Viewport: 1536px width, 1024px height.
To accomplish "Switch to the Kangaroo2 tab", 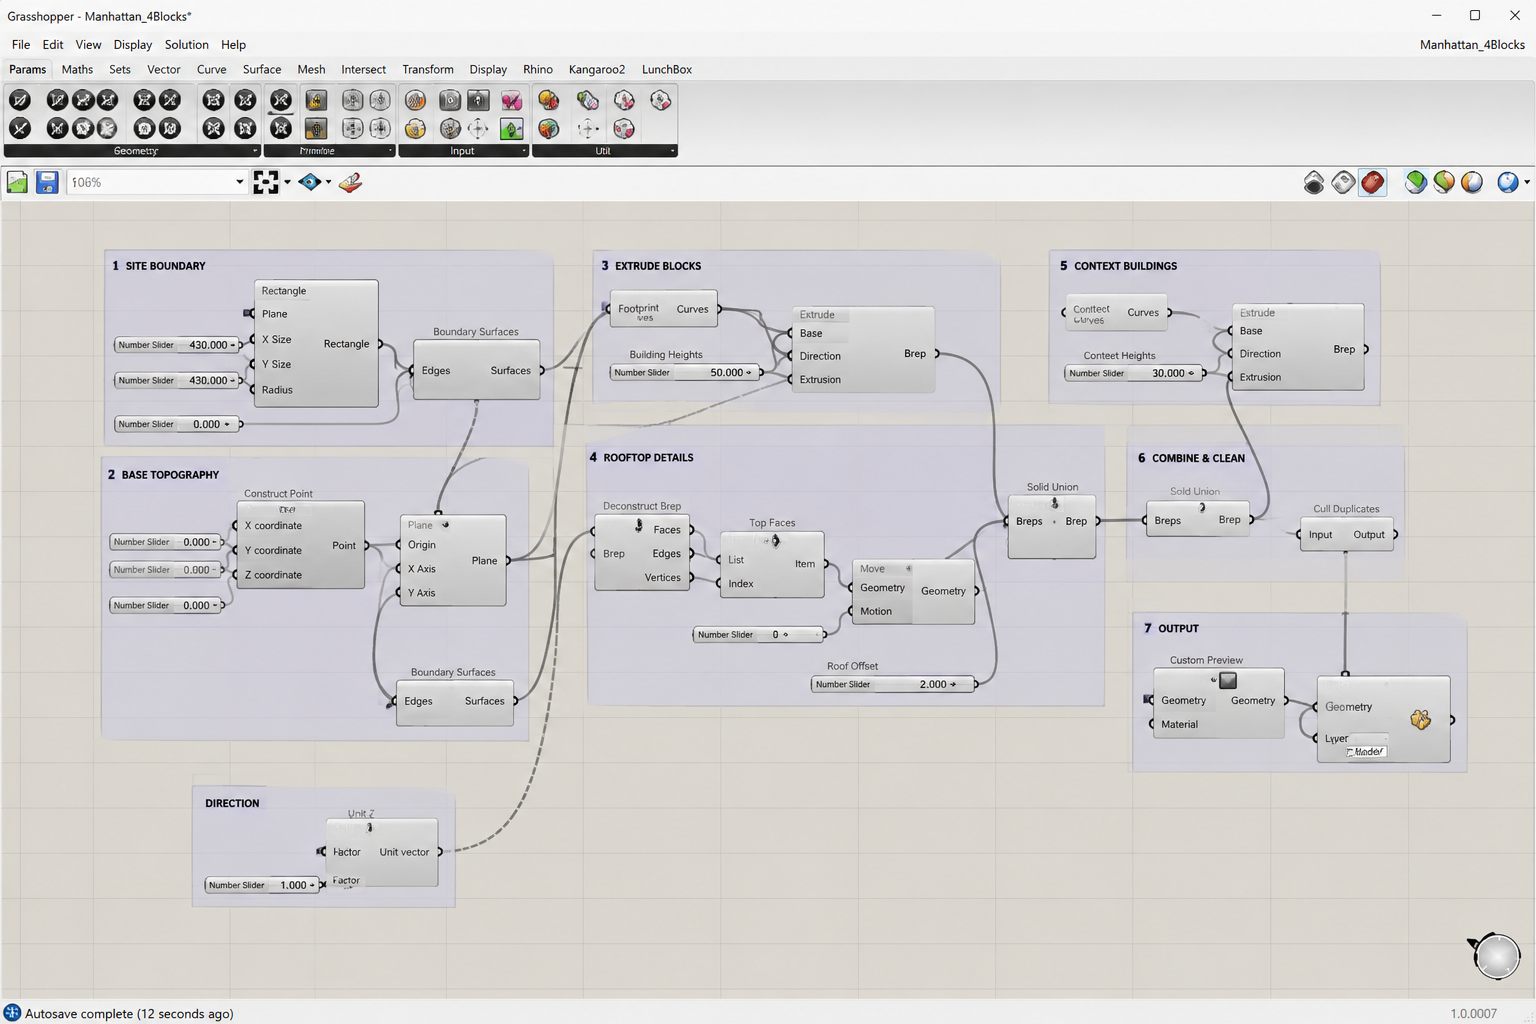I will coord(597,69).
